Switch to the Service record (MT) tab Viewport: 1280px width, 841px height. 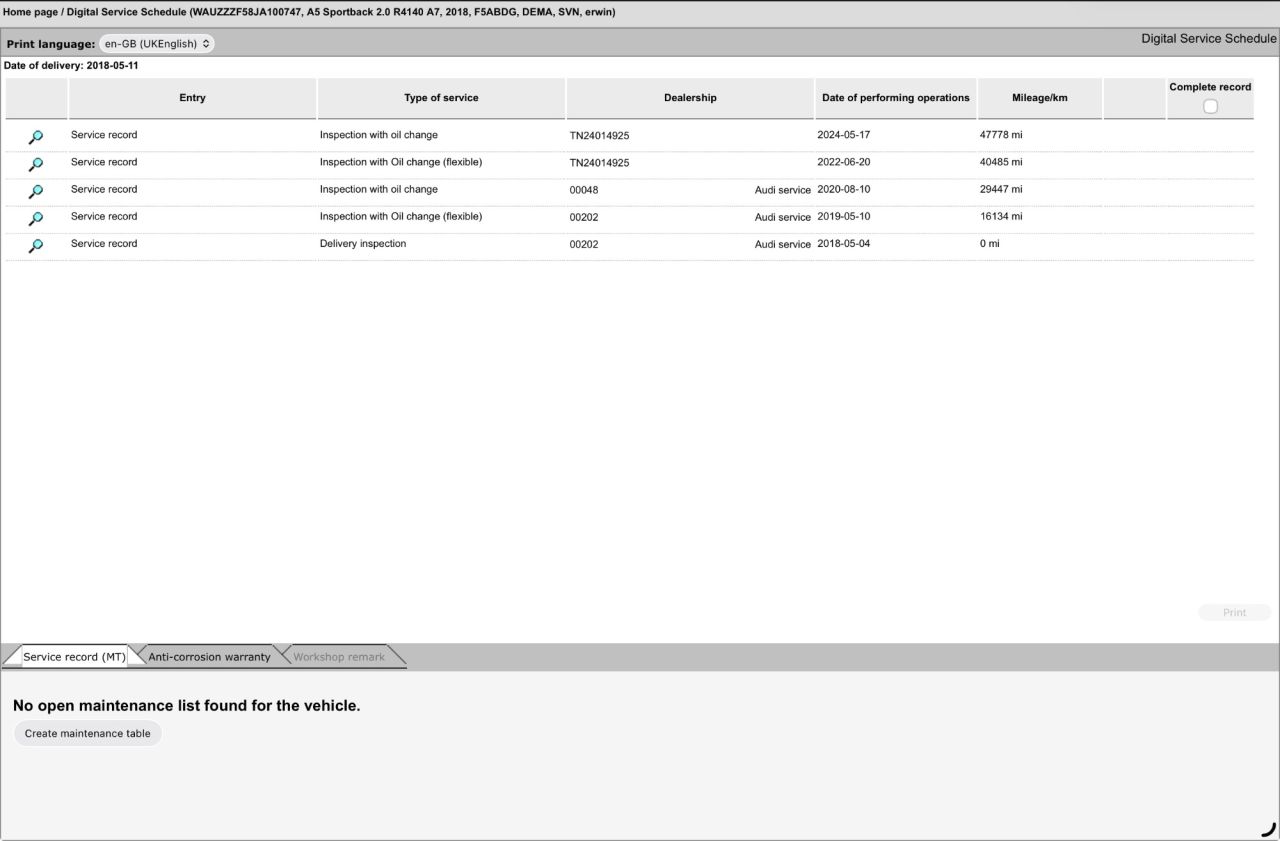coord(74,657)
